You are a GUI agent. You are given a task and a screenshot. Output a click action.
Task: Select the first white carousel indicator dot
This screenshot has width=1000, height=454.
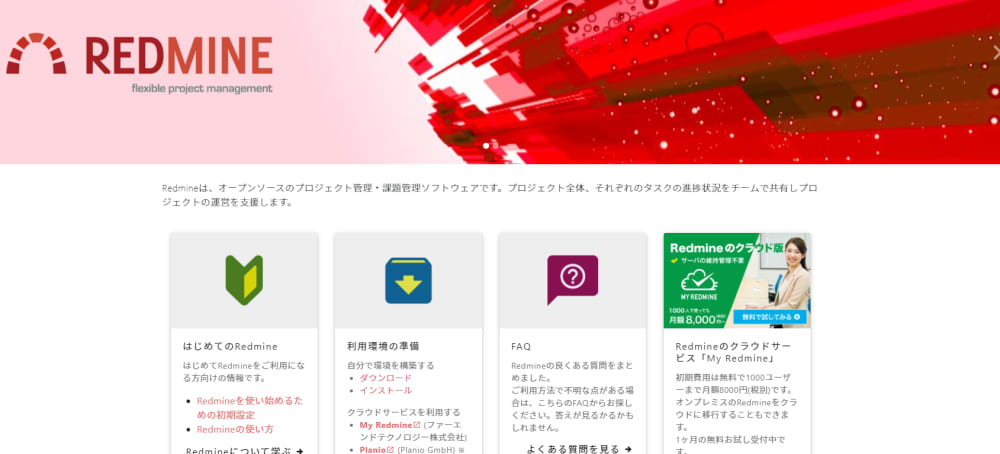coord(486,145)
